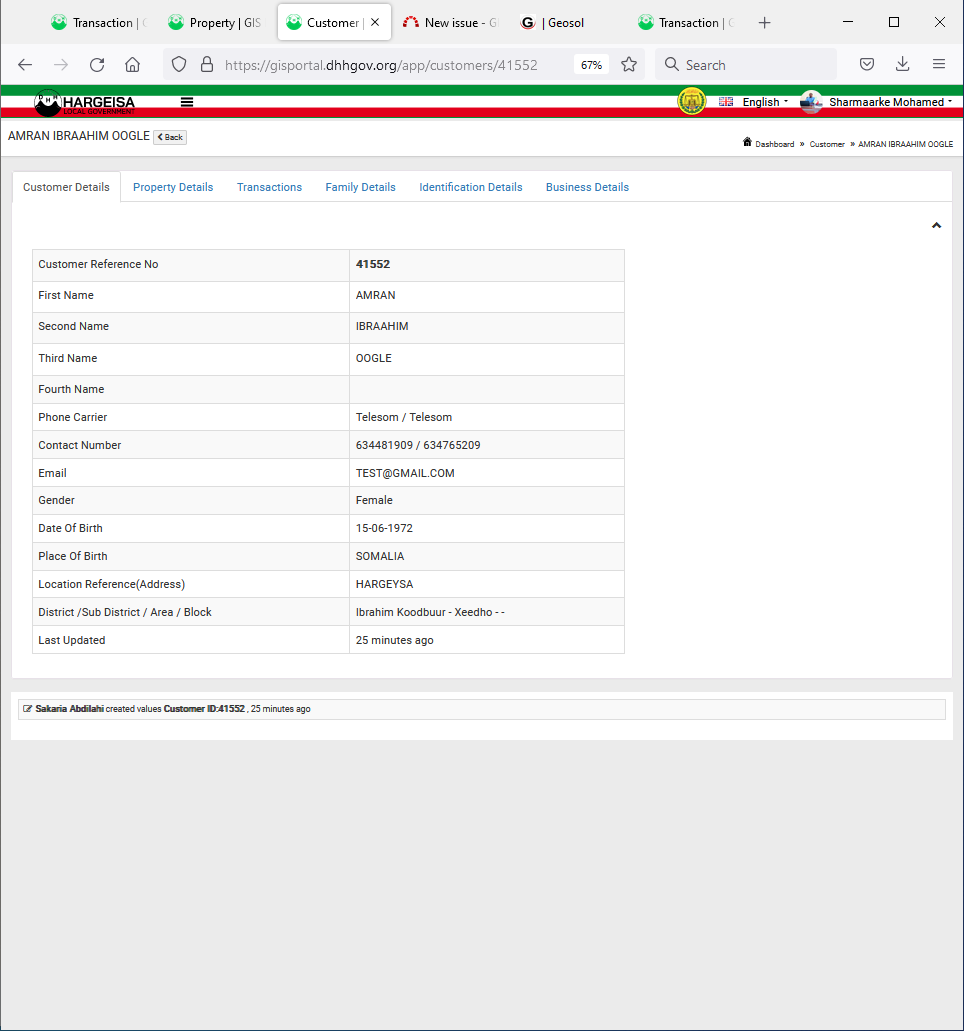Screen dimensions: 964x1031
Task: Click the Save to Pocket icon
Action: [867, 64]
